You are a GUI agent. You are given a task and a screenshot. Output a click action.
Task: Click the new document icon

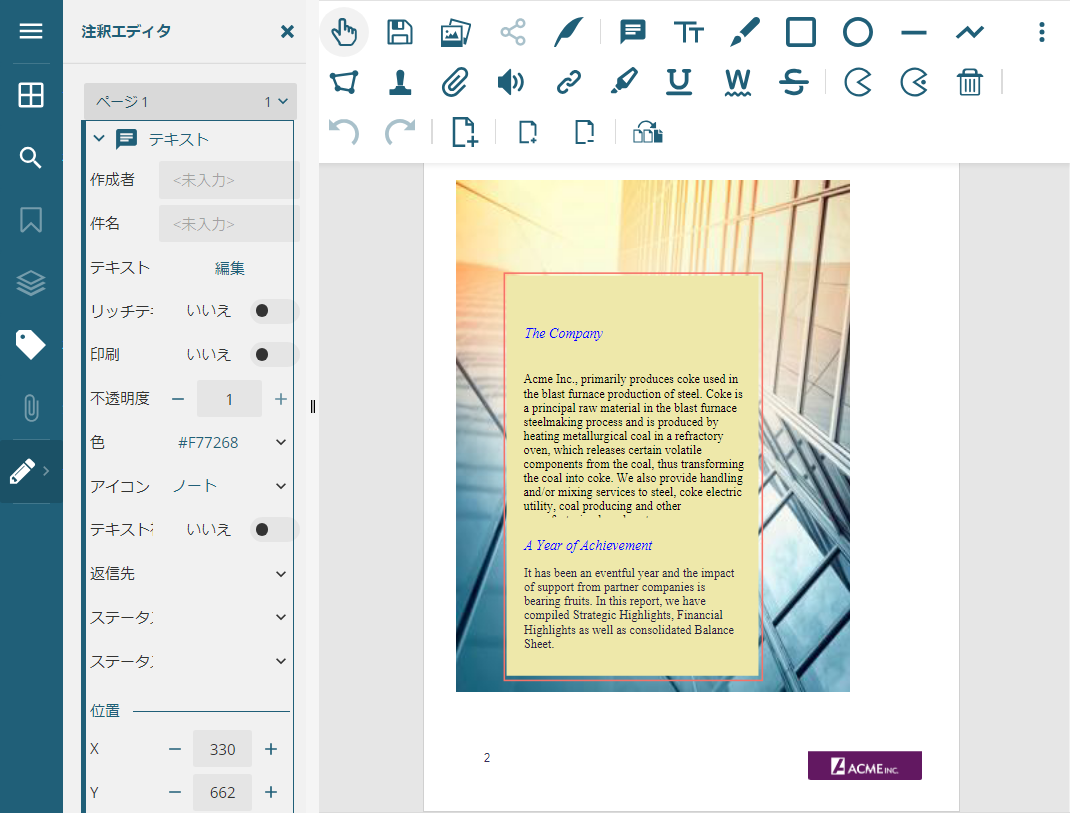pos(464,132)
